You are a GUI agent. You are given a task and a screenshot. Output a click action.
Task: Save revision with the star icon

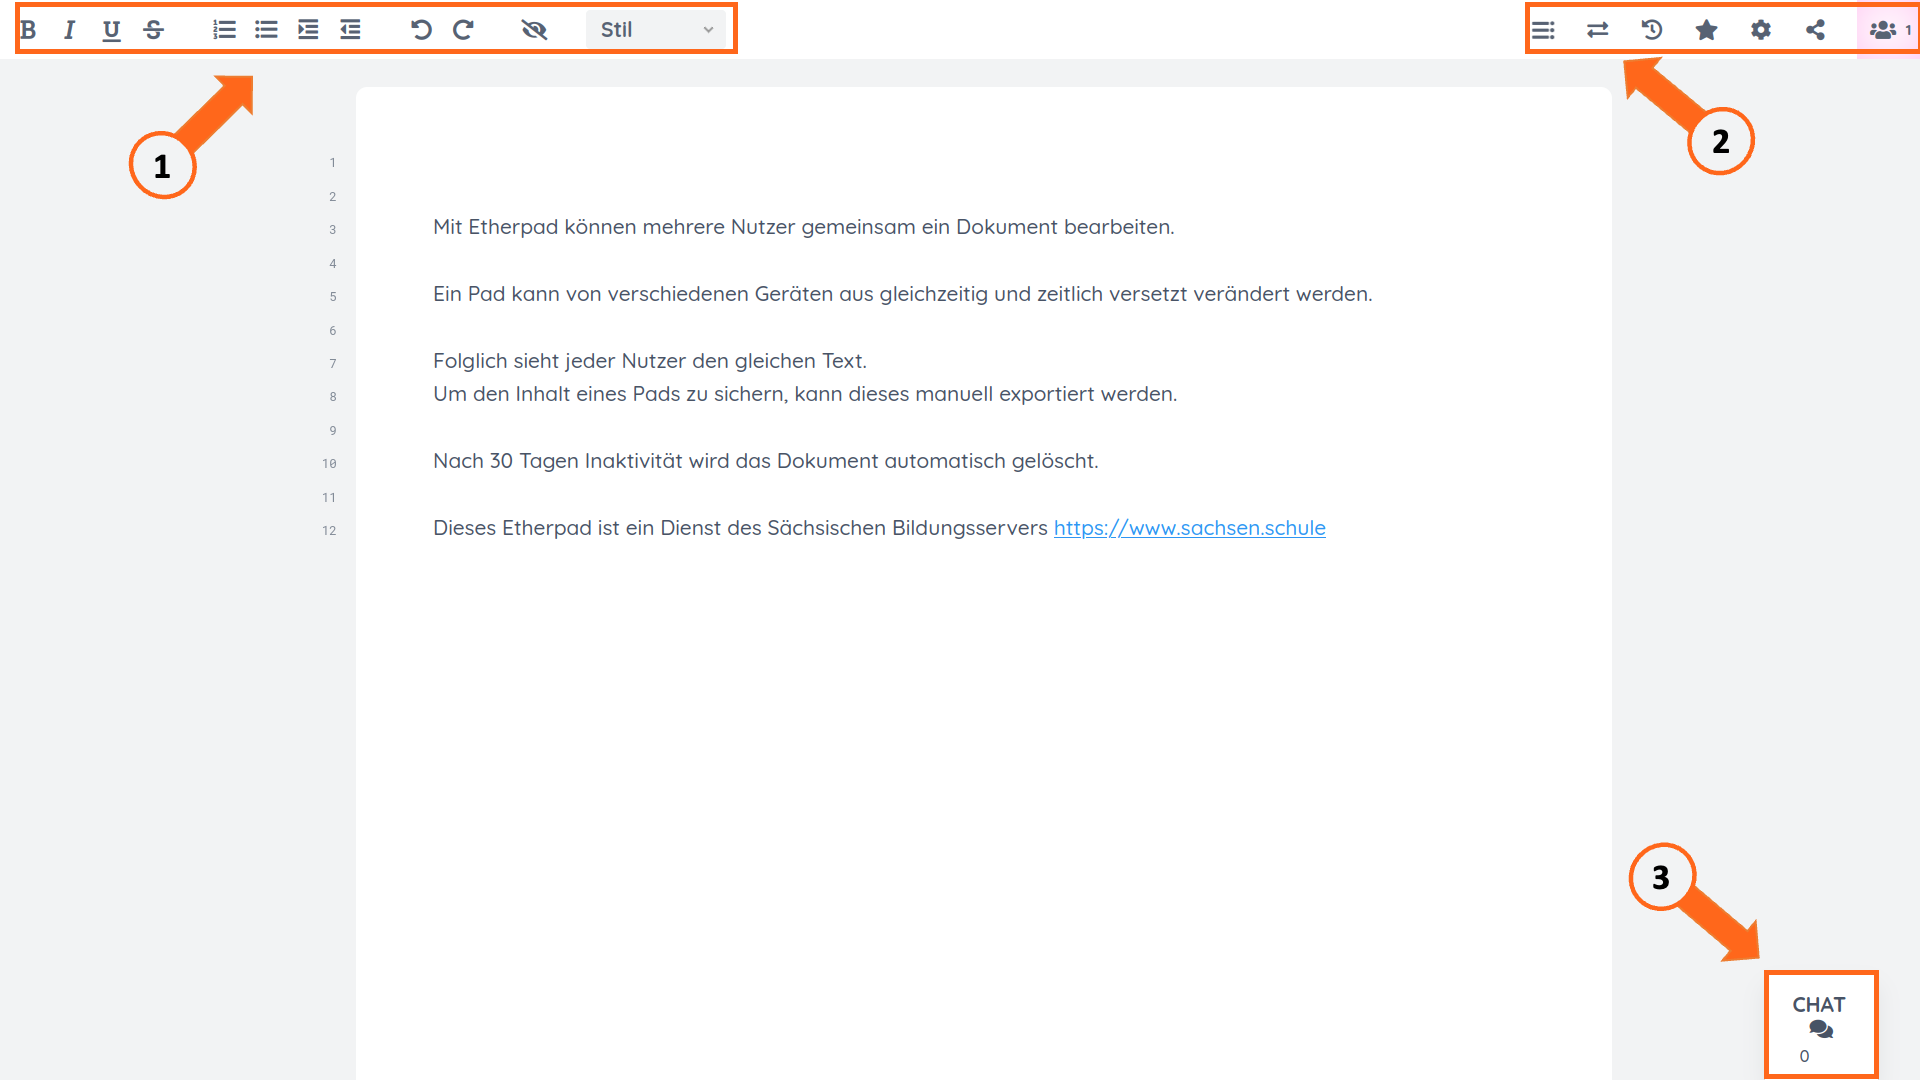click(x=1707, y=30)
